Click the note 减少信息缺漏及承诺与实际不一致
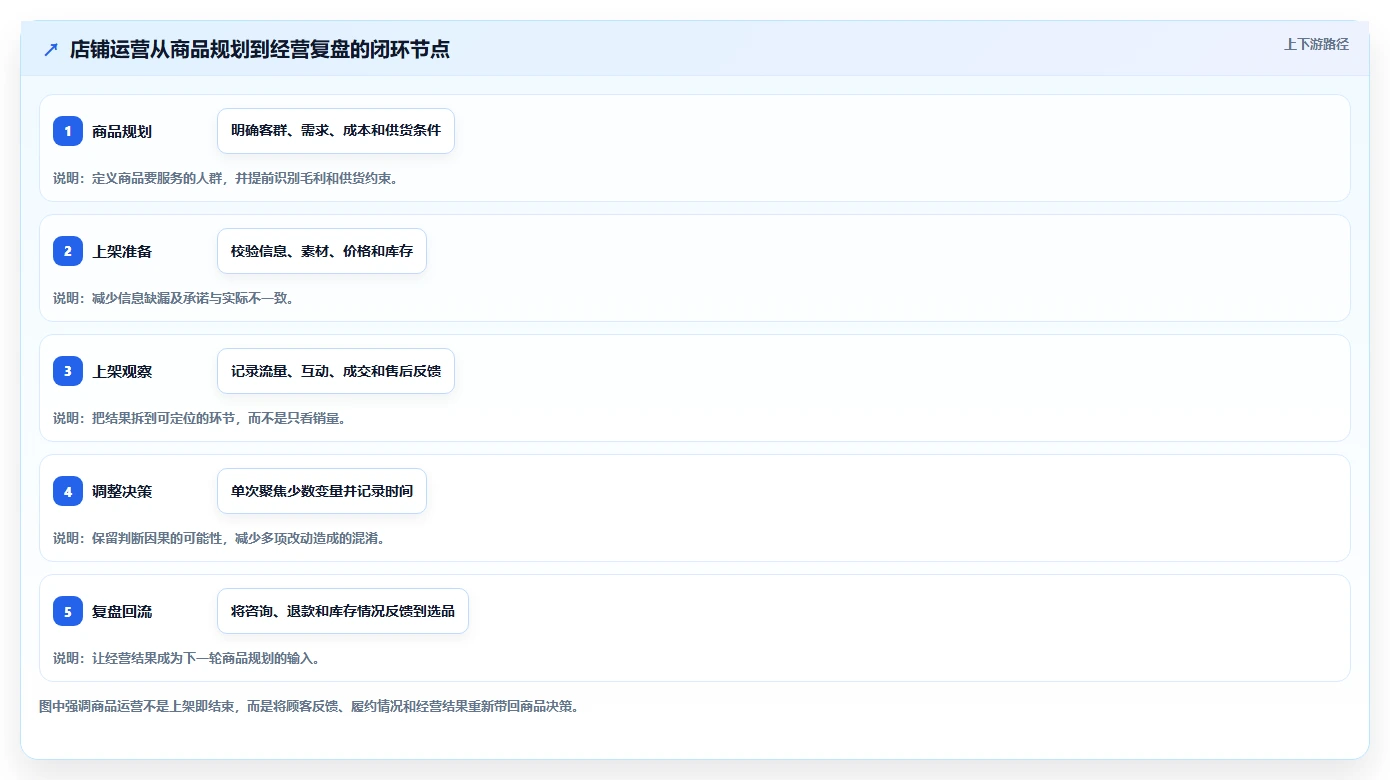1390x780 pixels. tap(173, 298)
